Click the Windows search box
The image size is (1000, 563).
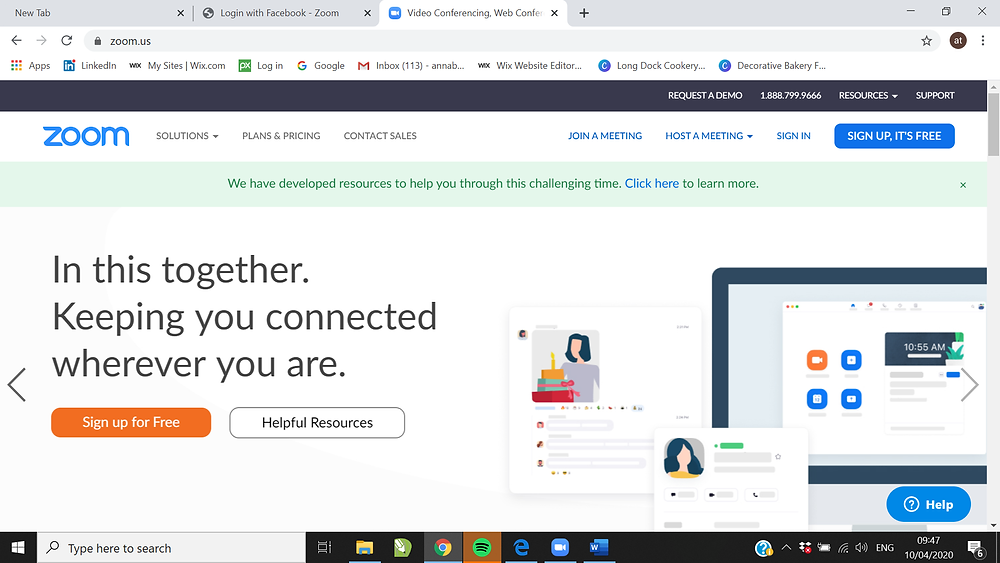pos(171,548)
